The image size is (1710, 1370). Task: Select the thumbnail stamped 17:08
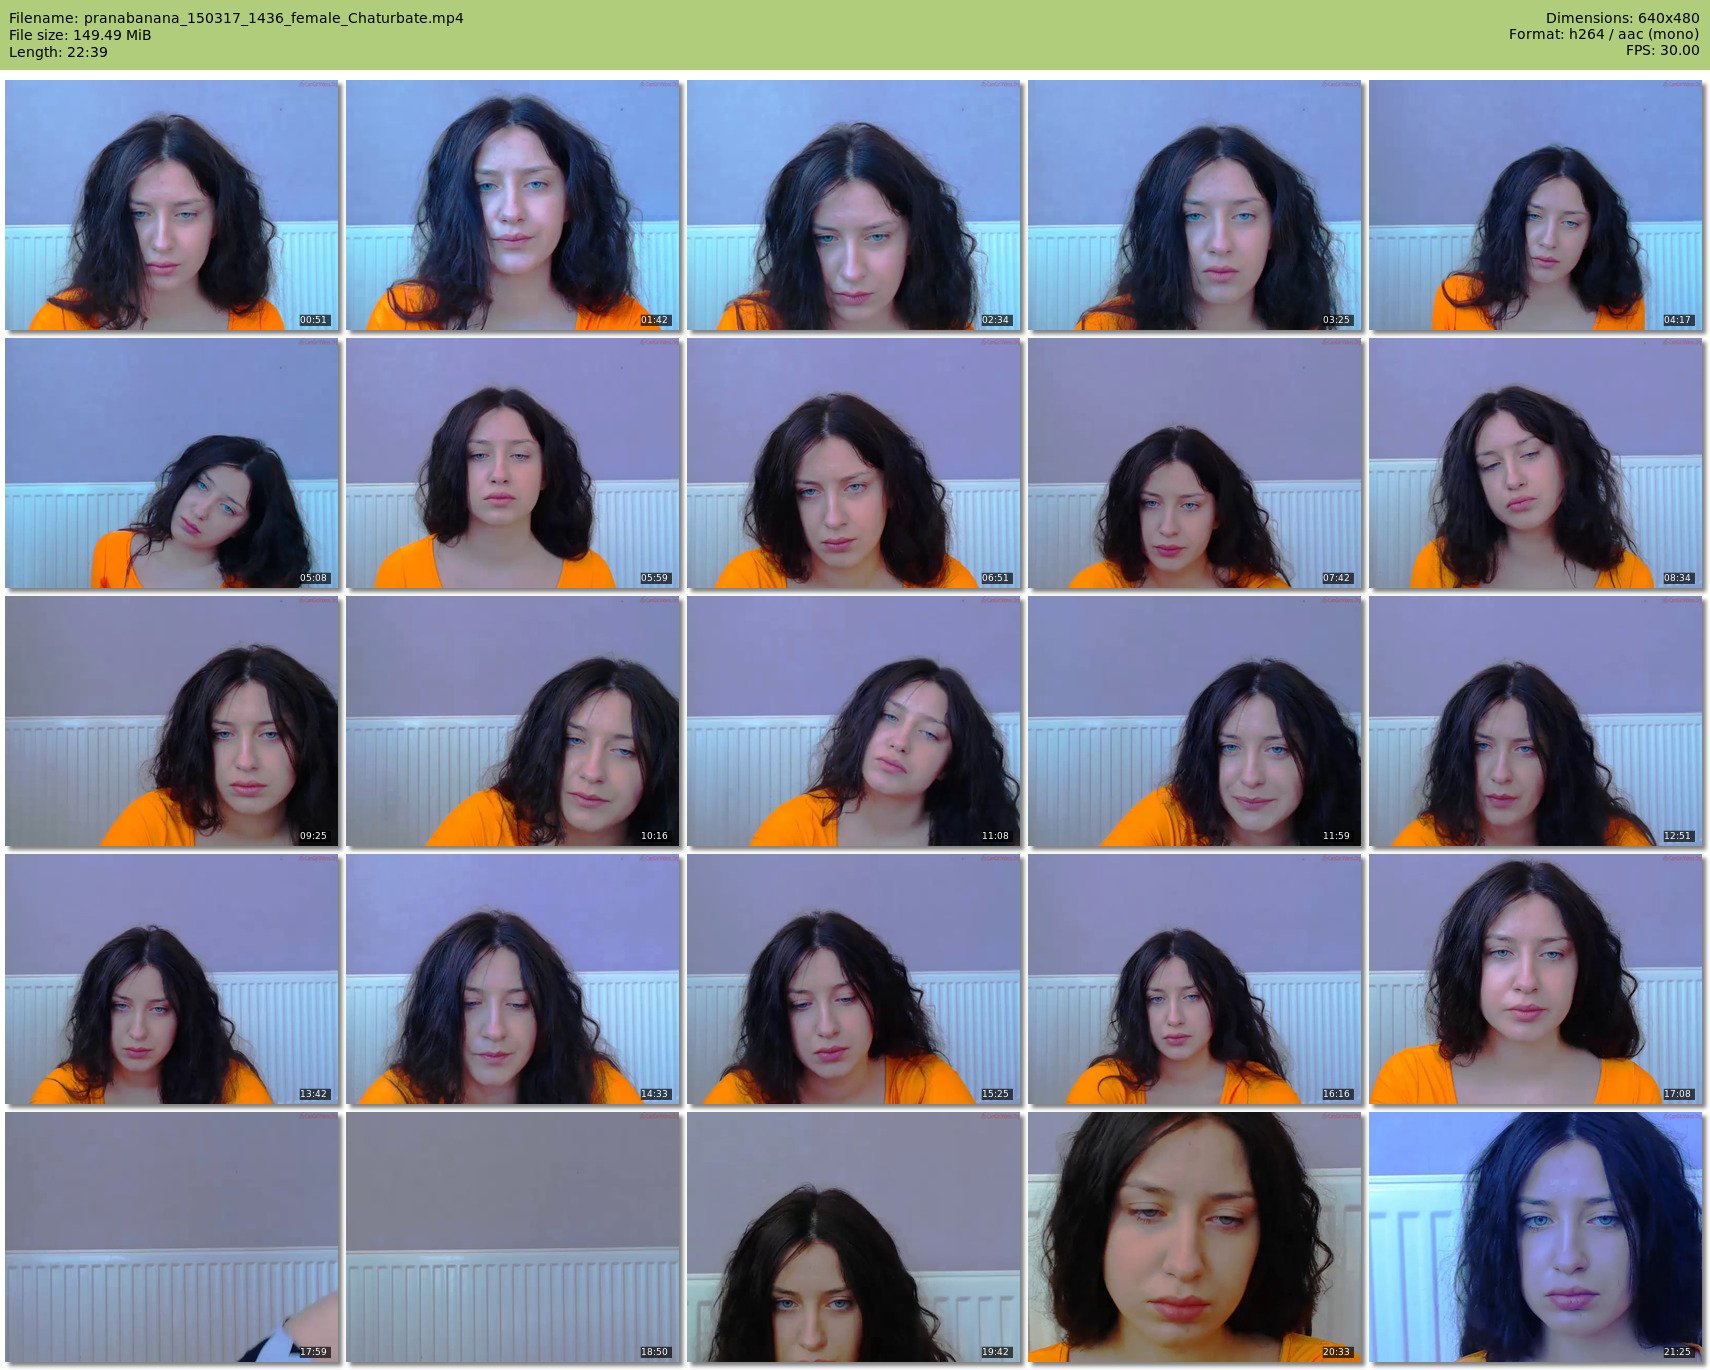[1536, 979]
